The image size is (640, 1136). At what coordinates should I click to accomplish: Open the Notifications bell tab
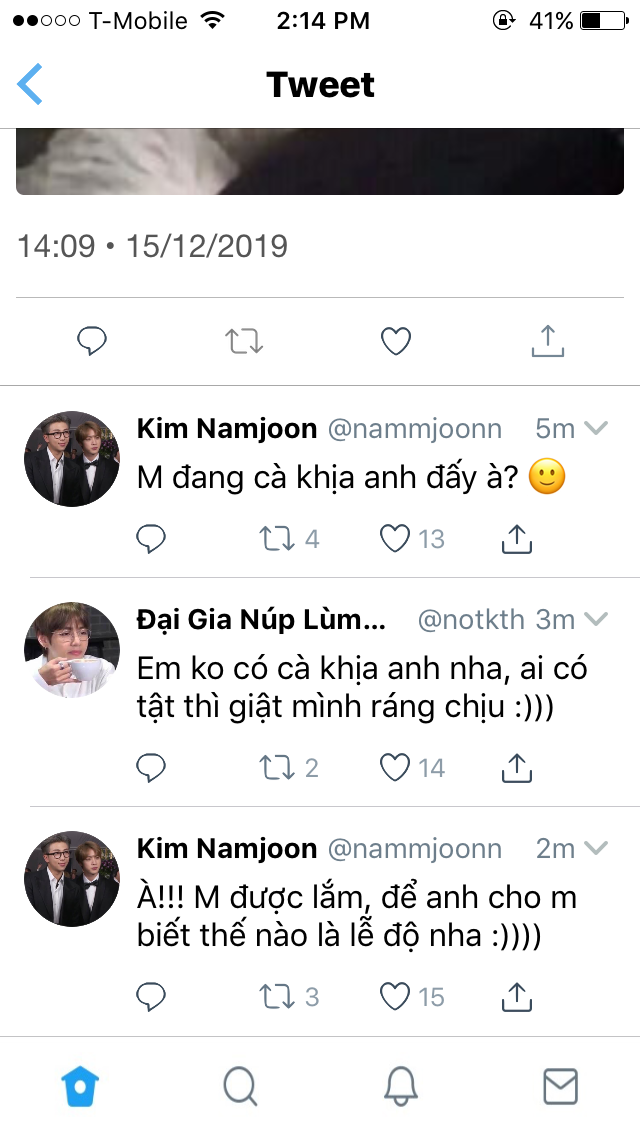pos(400,1085)
